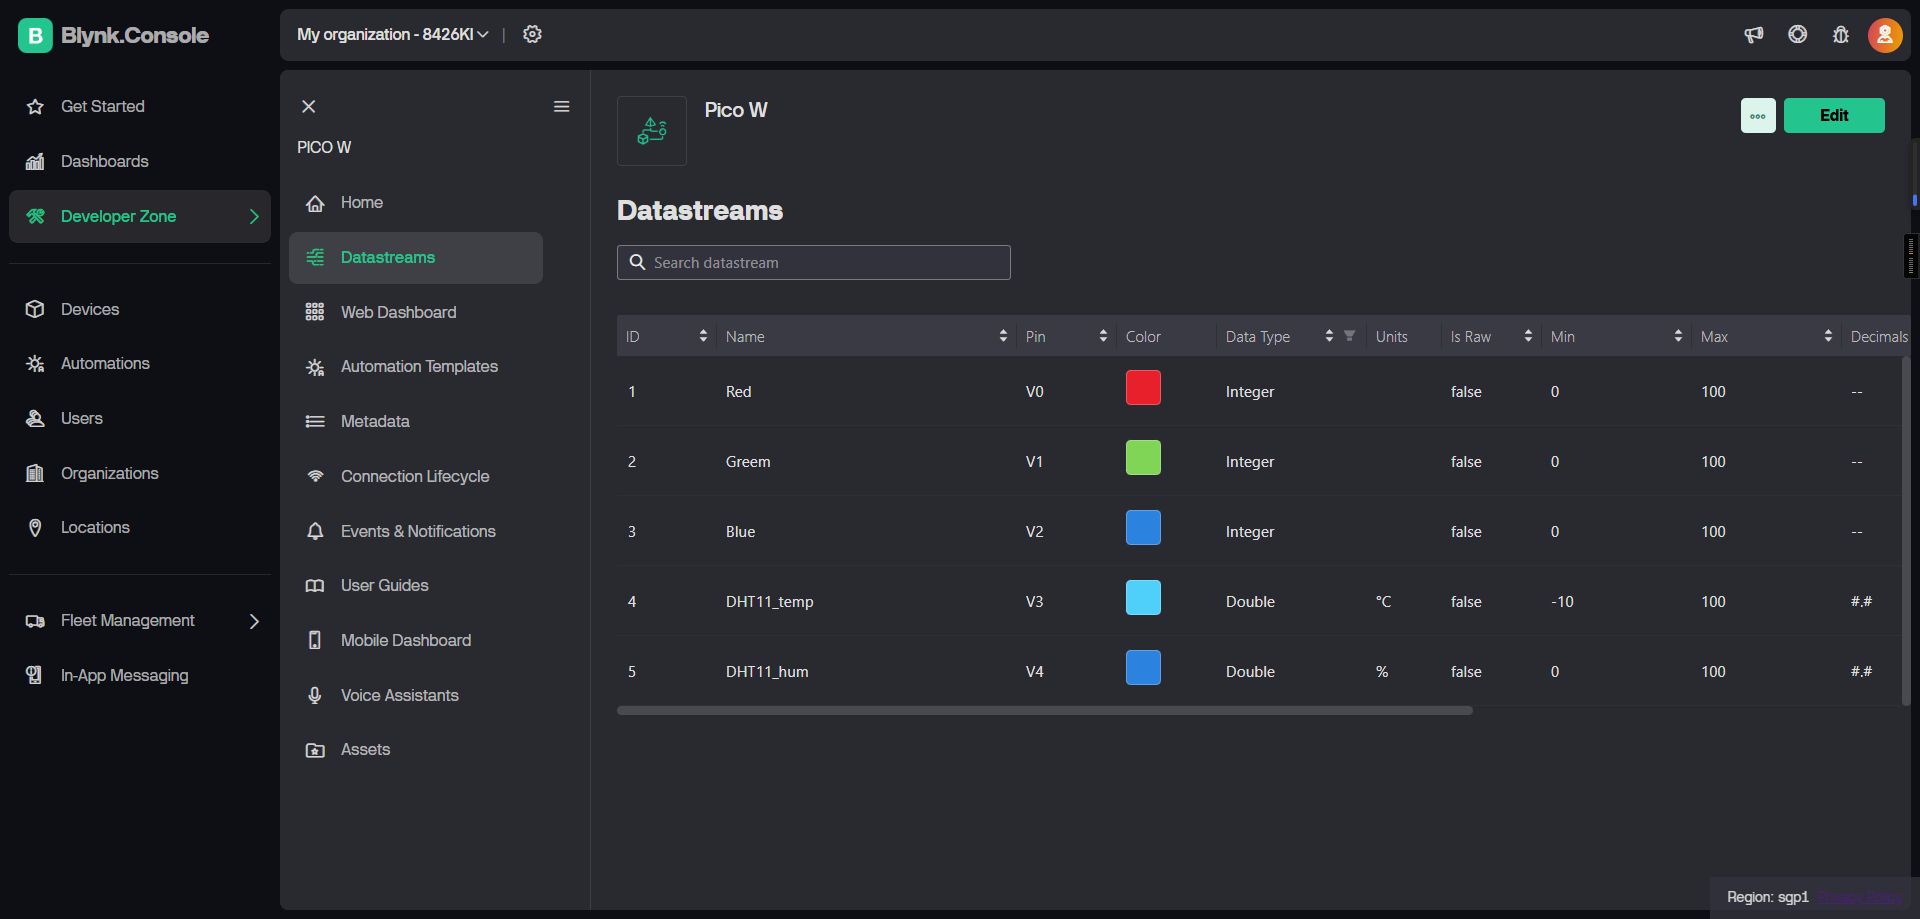
Task: Click the Region: sgp1 label
Action: [1767, 897]
